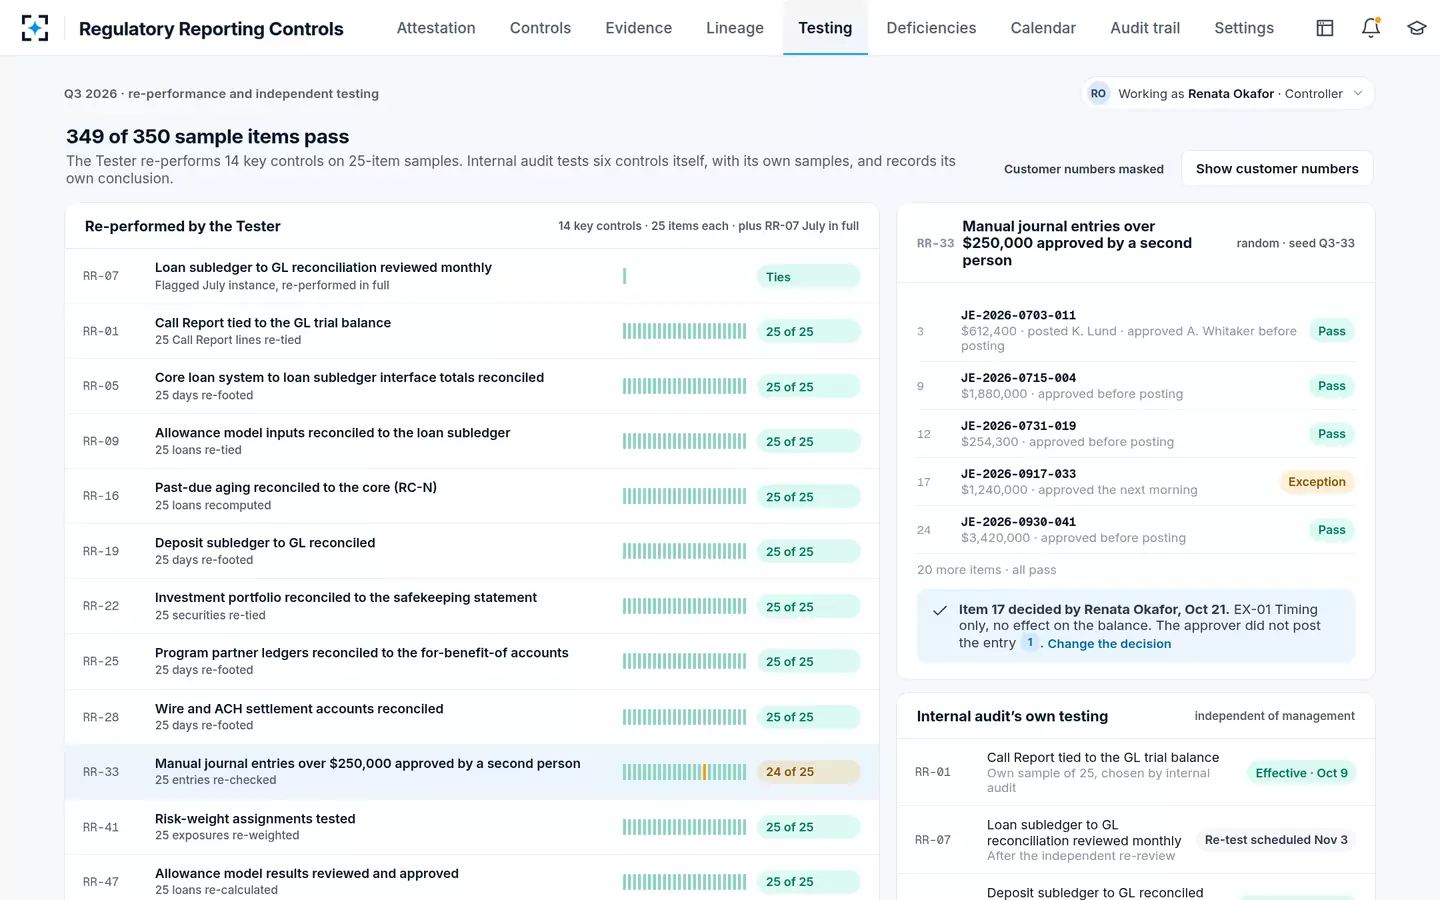The height and width of the screenshot is (900, 1440).
Task: Click the Pass badge on JE-2026-0703-011
Action: pos(1332,331)
